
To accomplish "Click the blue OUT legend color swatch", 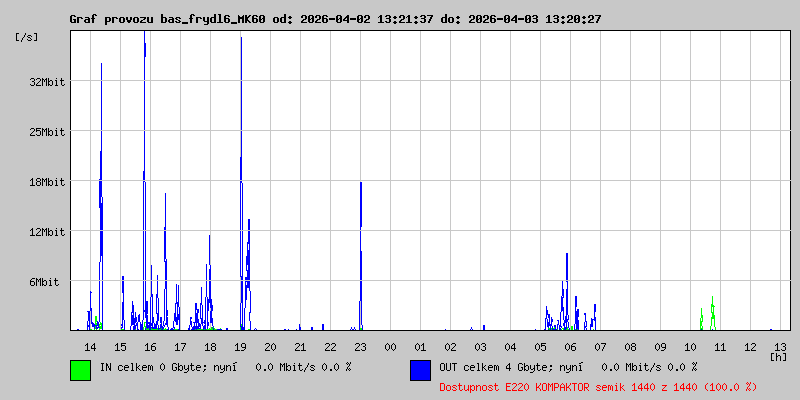I will tap(420, 370).
